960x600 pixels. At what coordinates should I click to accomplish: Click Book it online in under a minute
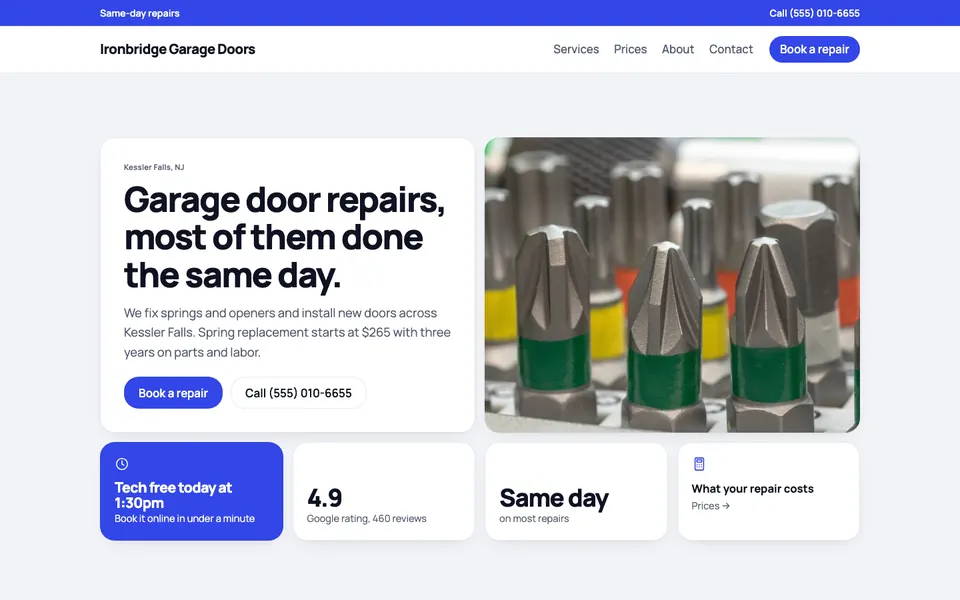pos(184,519)
